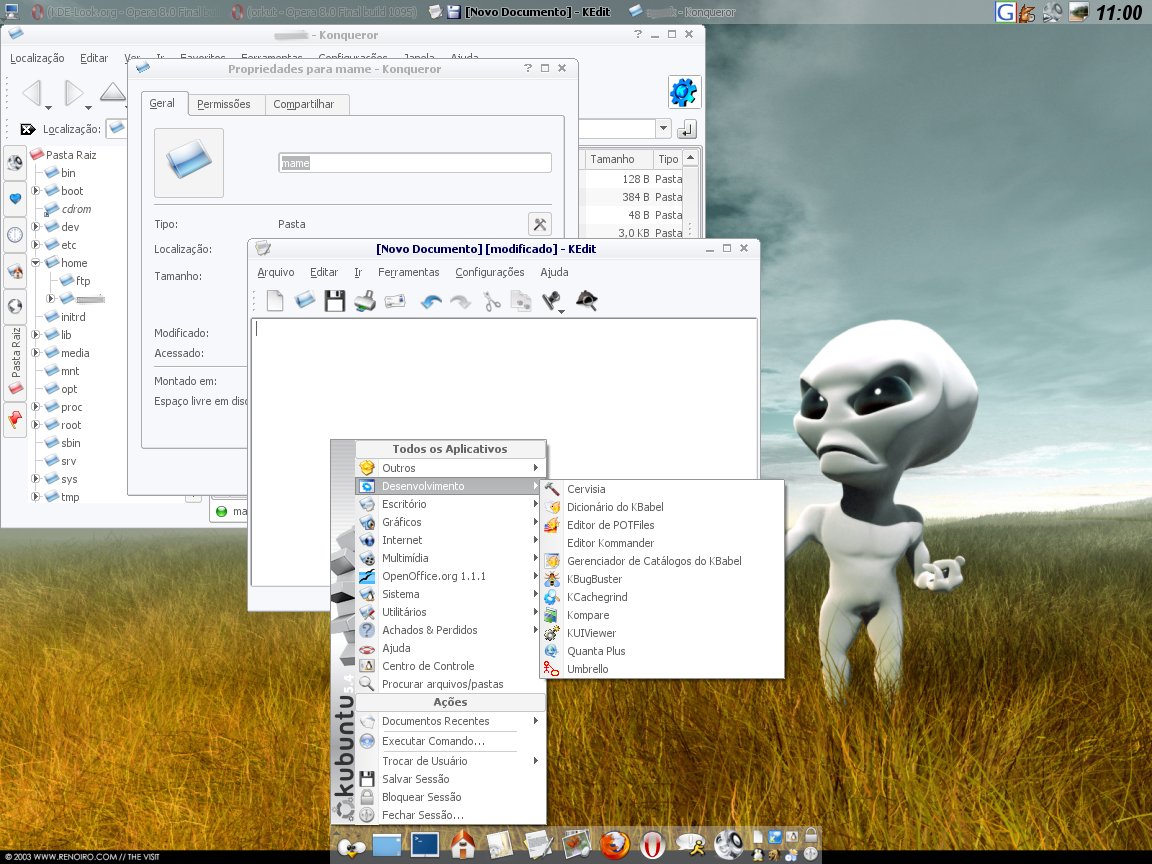Open Centro de Controle

pos(450,666)
